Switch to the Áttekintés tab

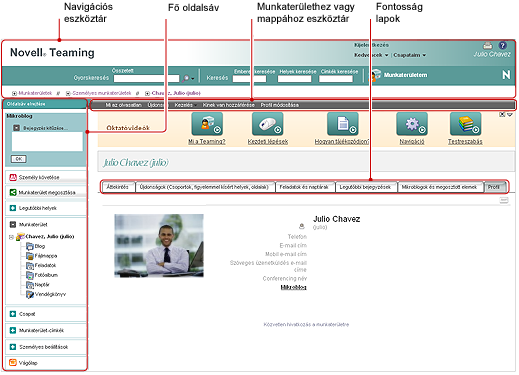tap(118, 187)
